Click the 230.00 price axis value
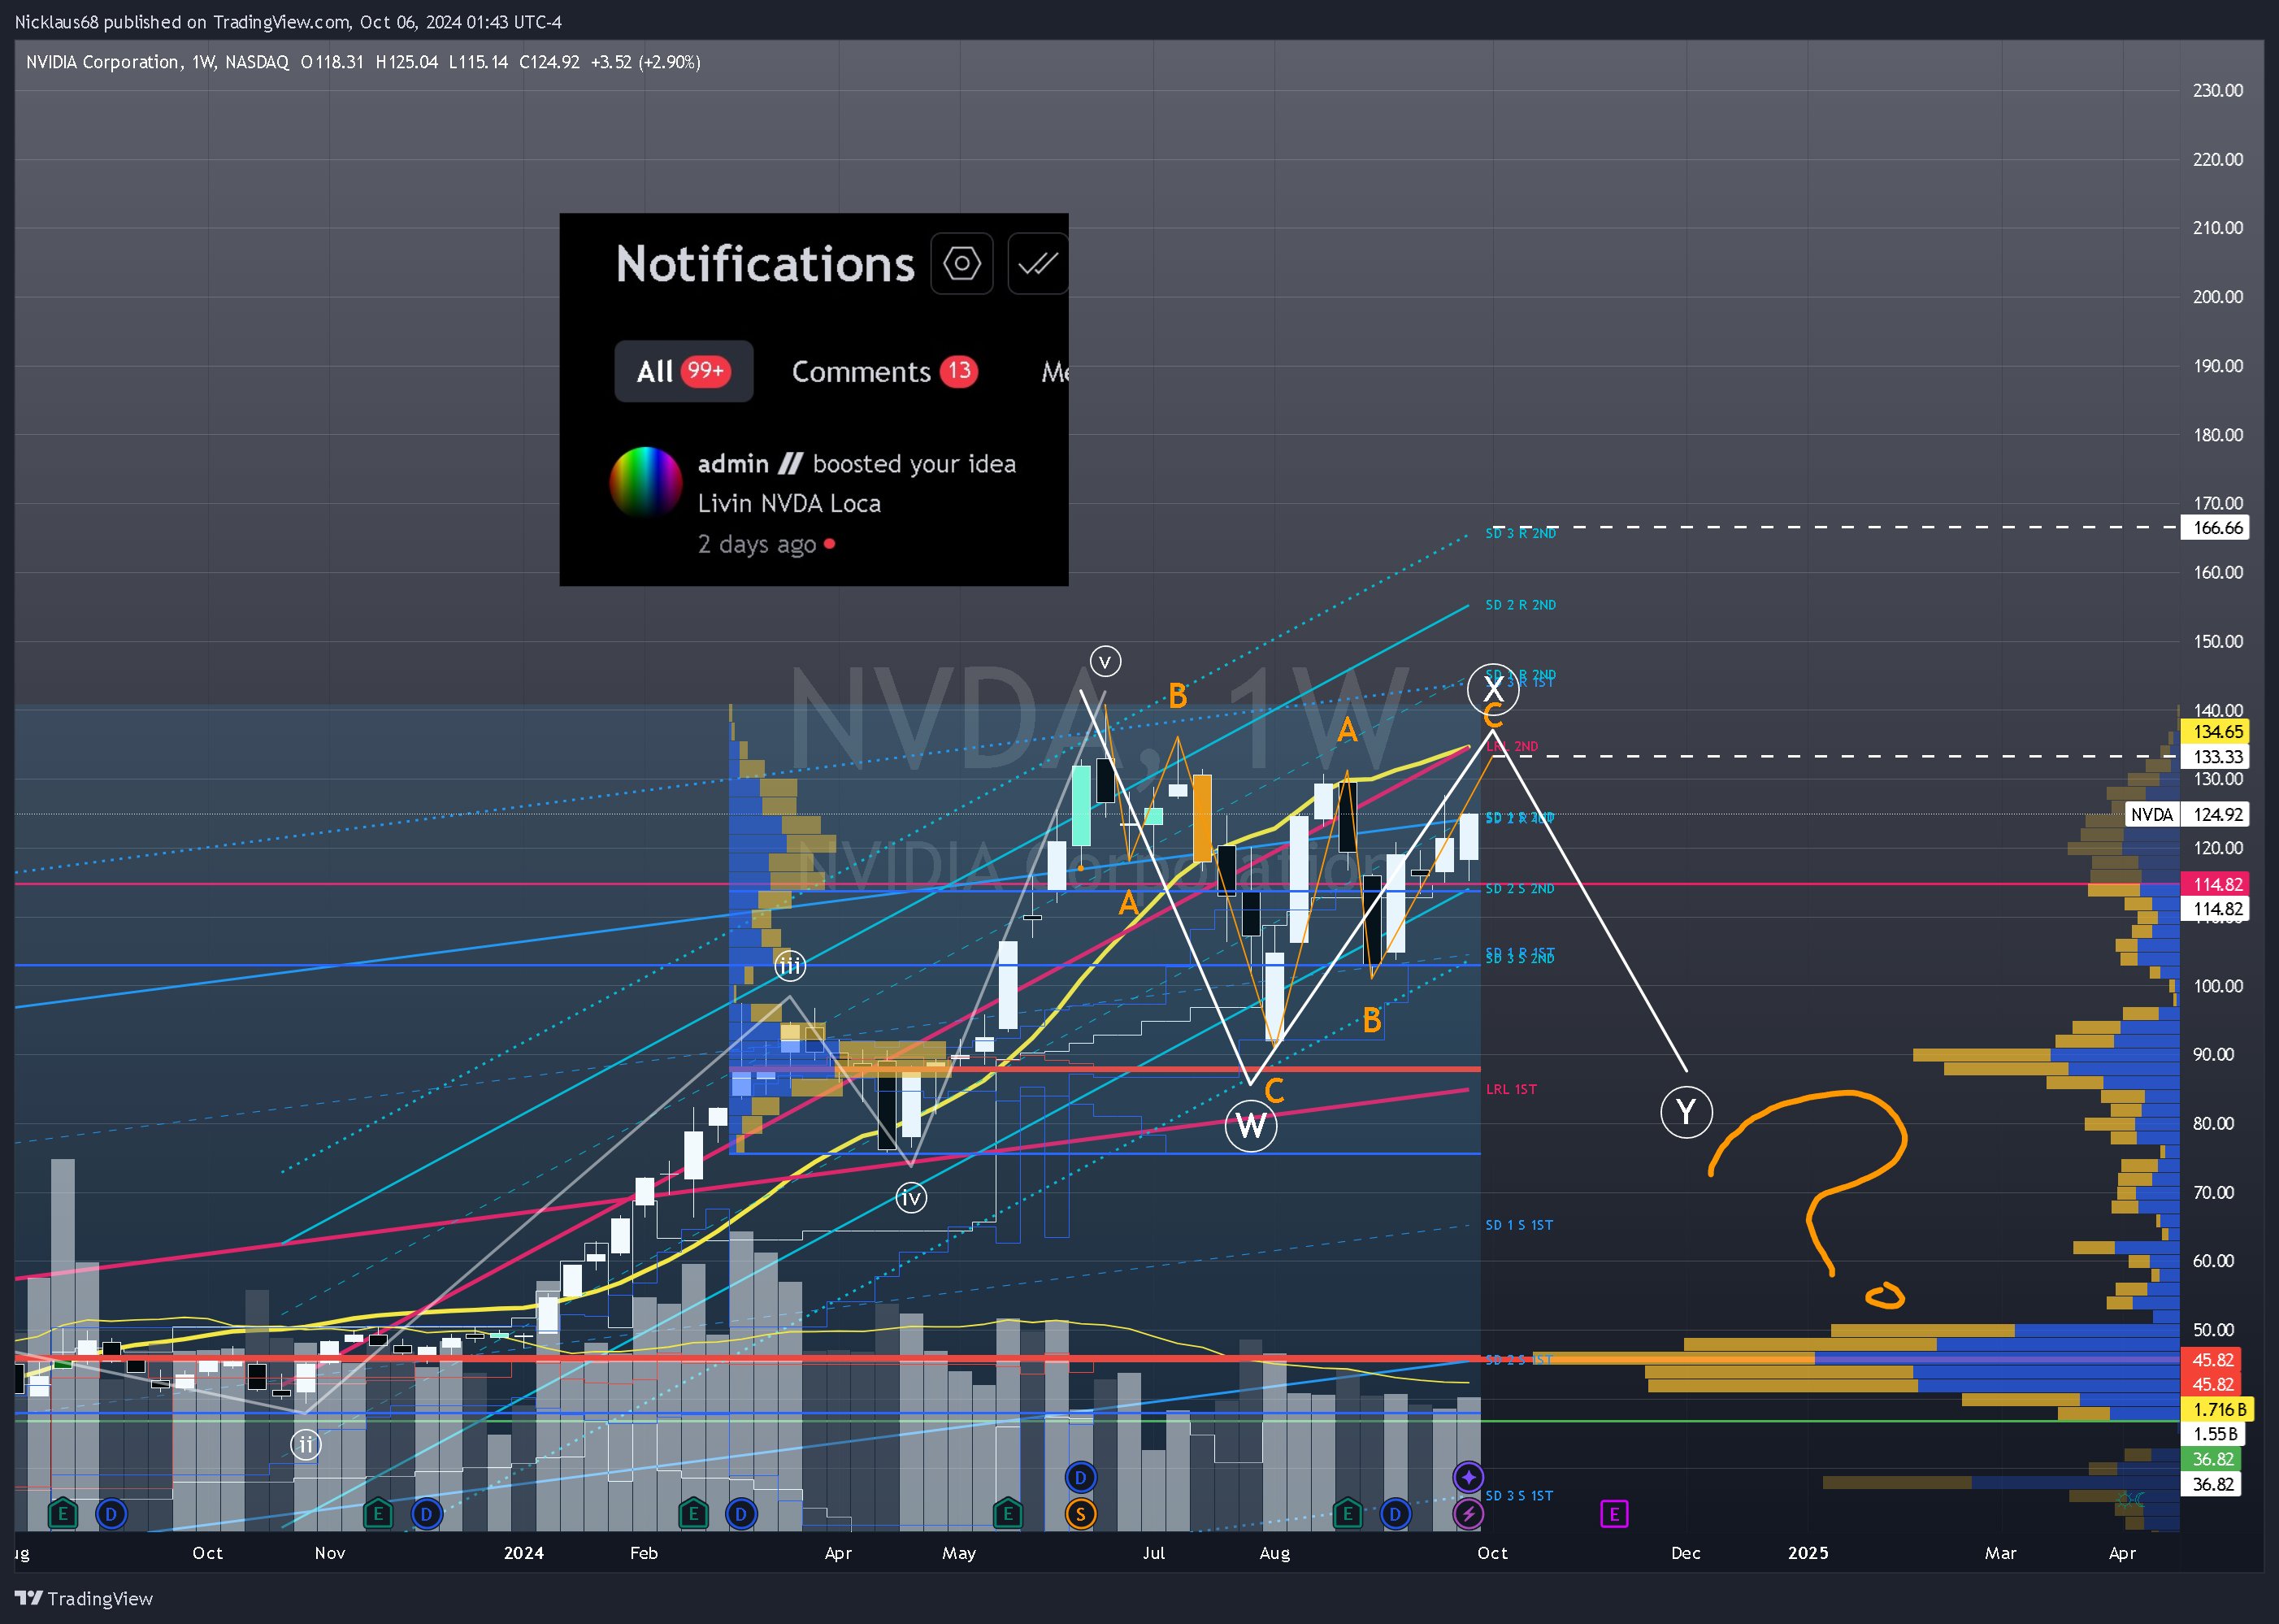The width and height of the screenshot is (2279, 1624). [2217, 90]
